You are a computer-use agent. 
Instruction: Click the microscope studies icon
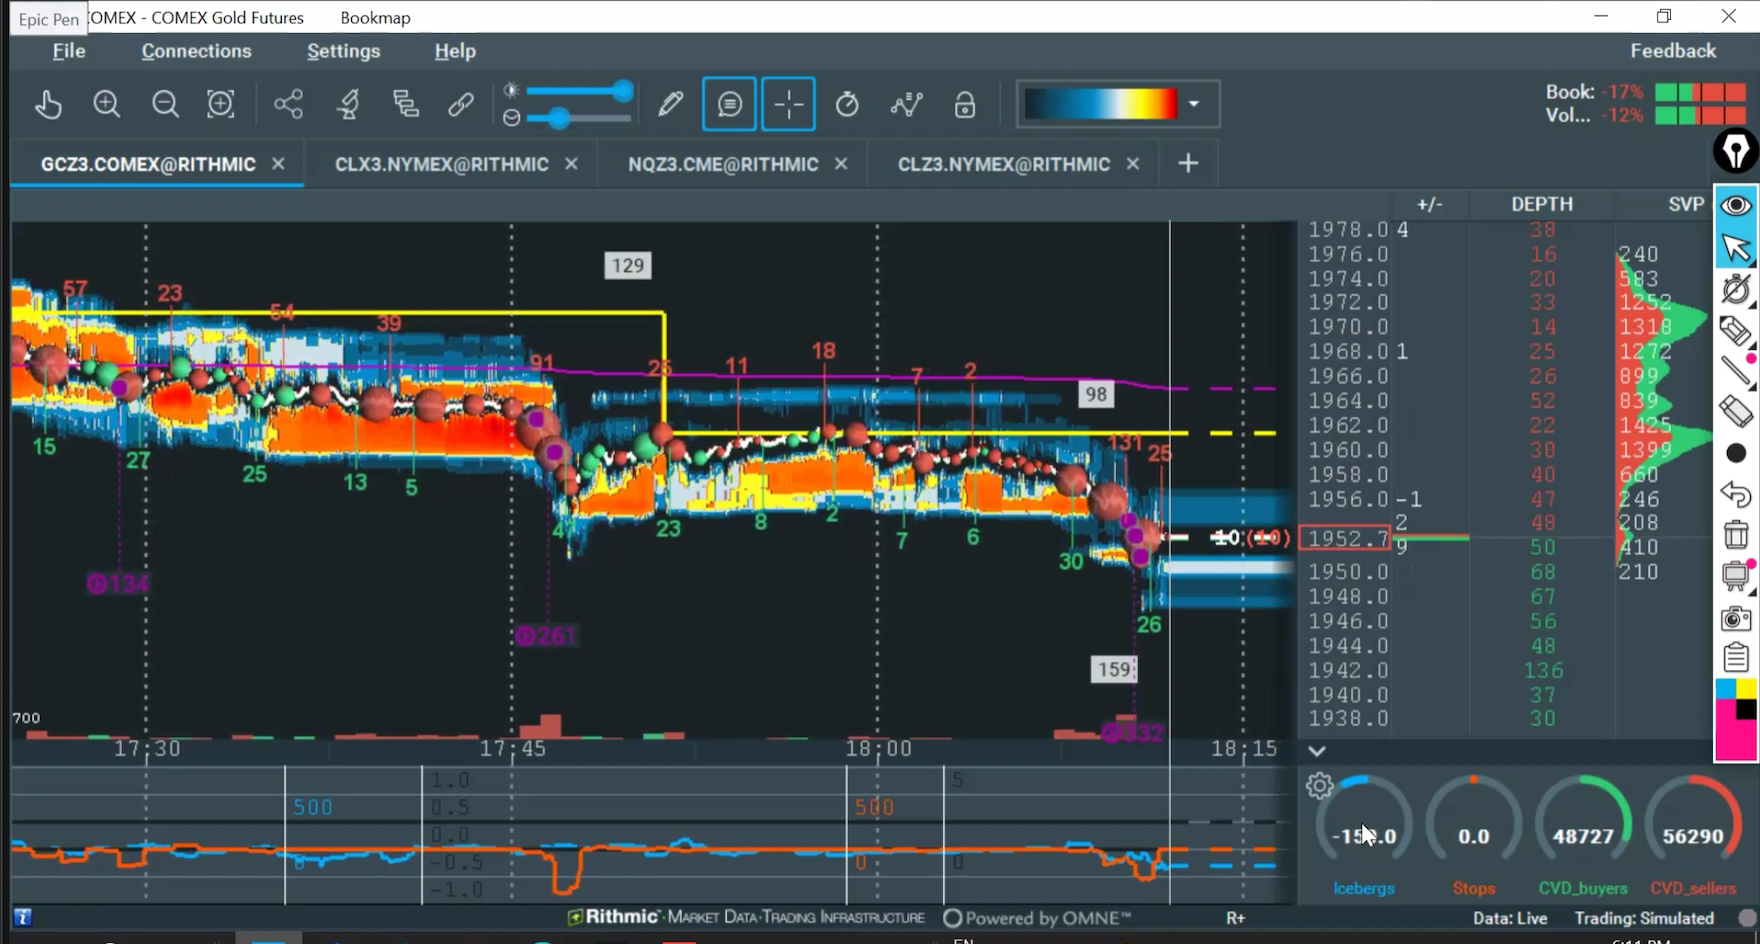349,104
